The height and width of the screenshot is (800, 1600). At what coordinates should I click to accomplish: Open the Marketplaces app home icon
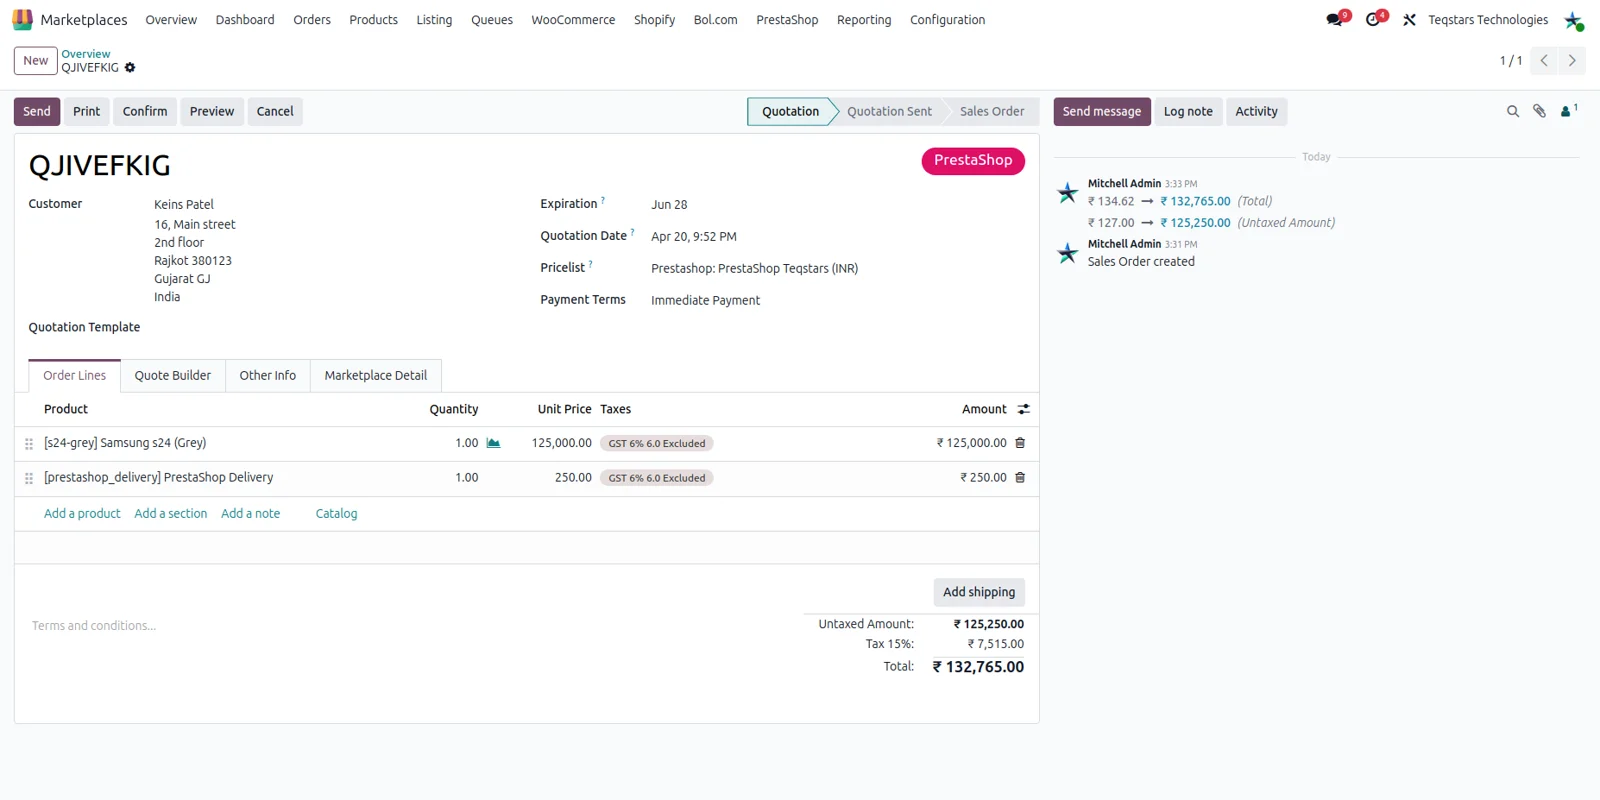click(22, 20)
